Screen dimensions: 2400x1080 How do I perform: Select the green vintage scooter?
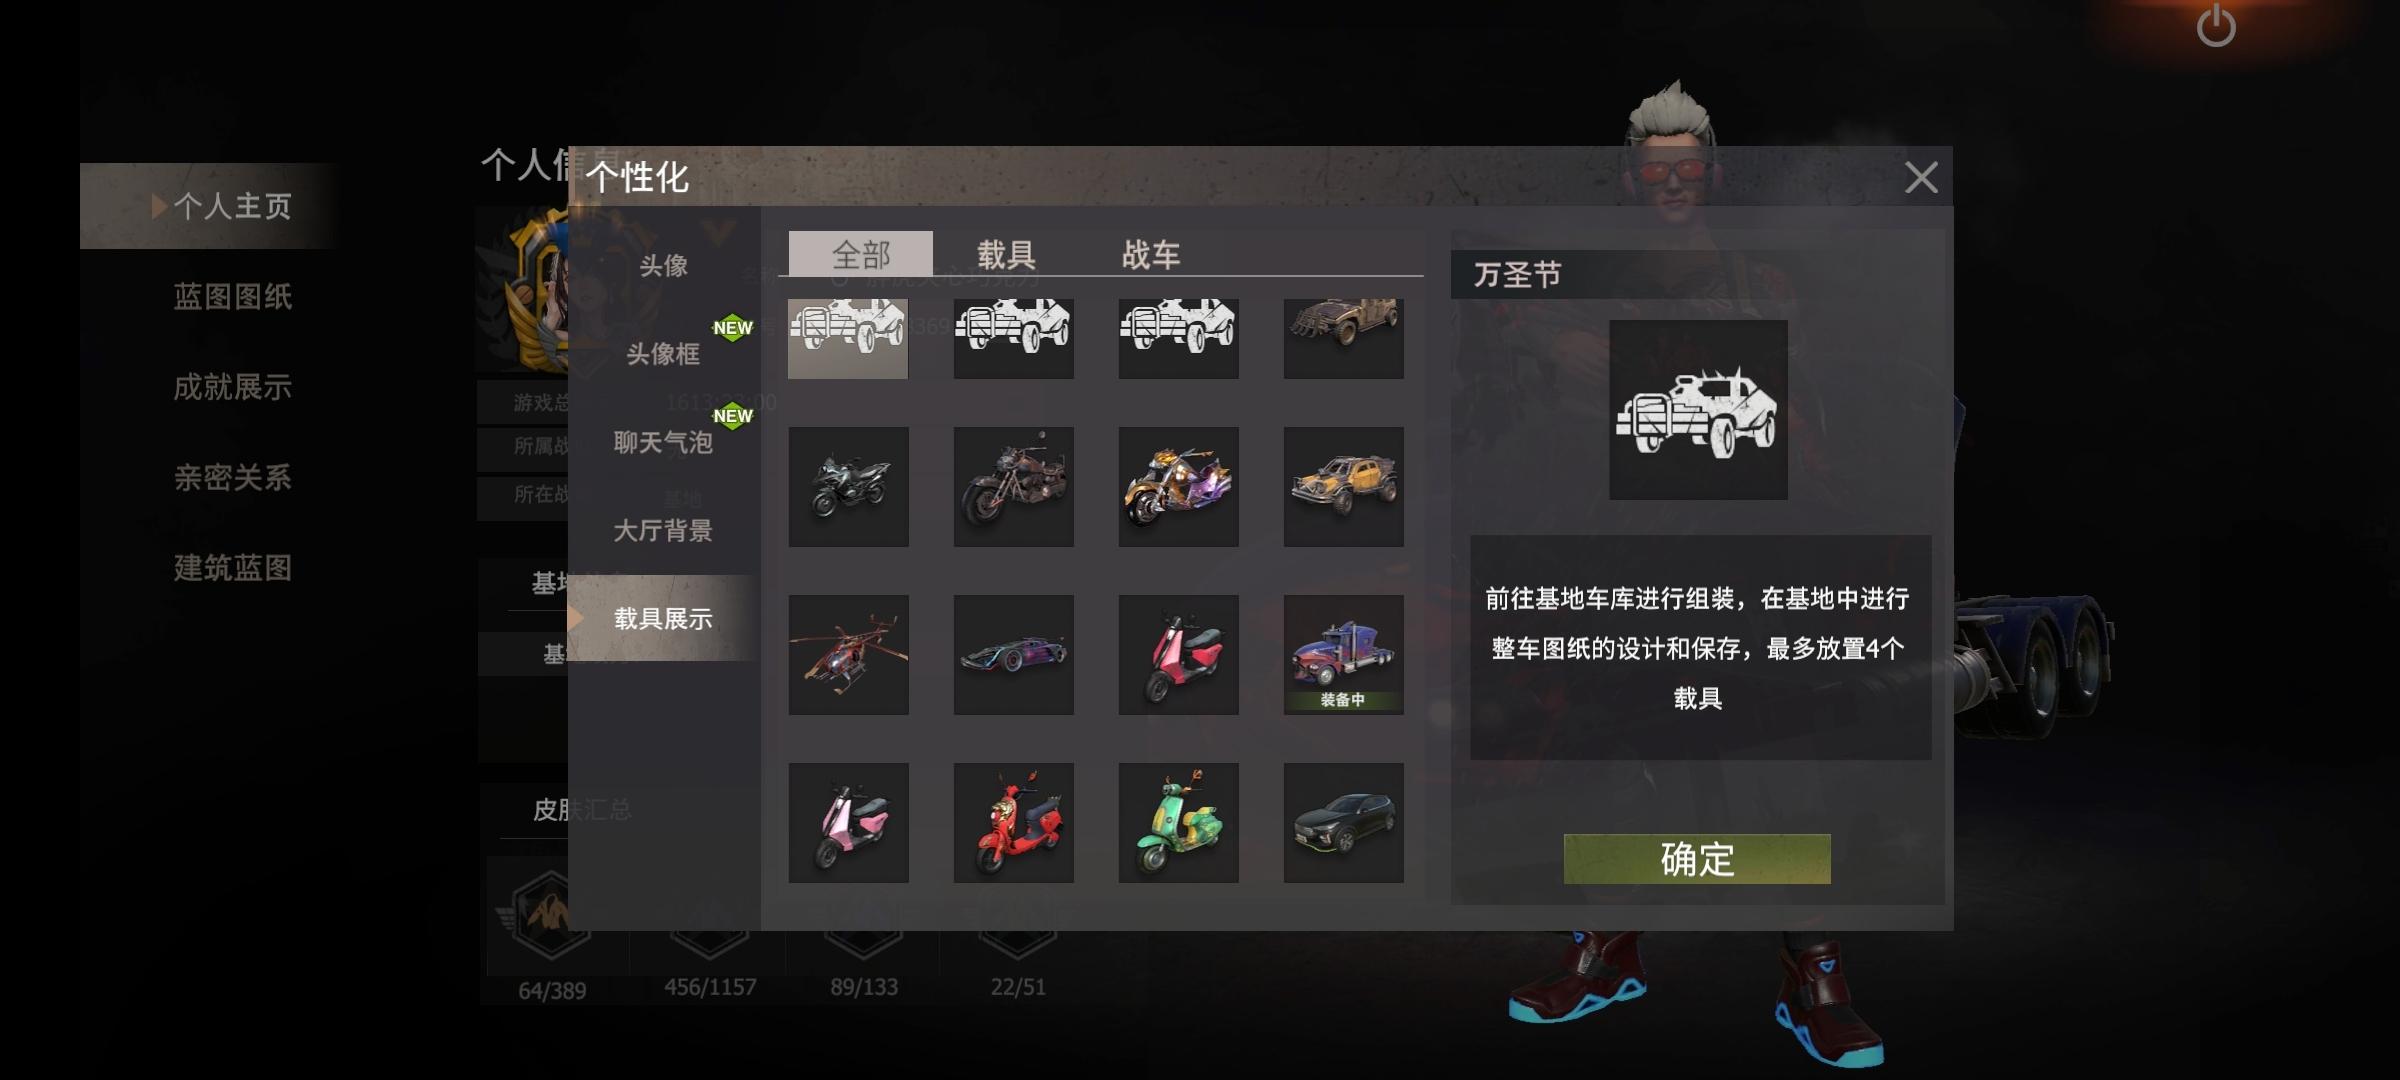(1178, 823)
